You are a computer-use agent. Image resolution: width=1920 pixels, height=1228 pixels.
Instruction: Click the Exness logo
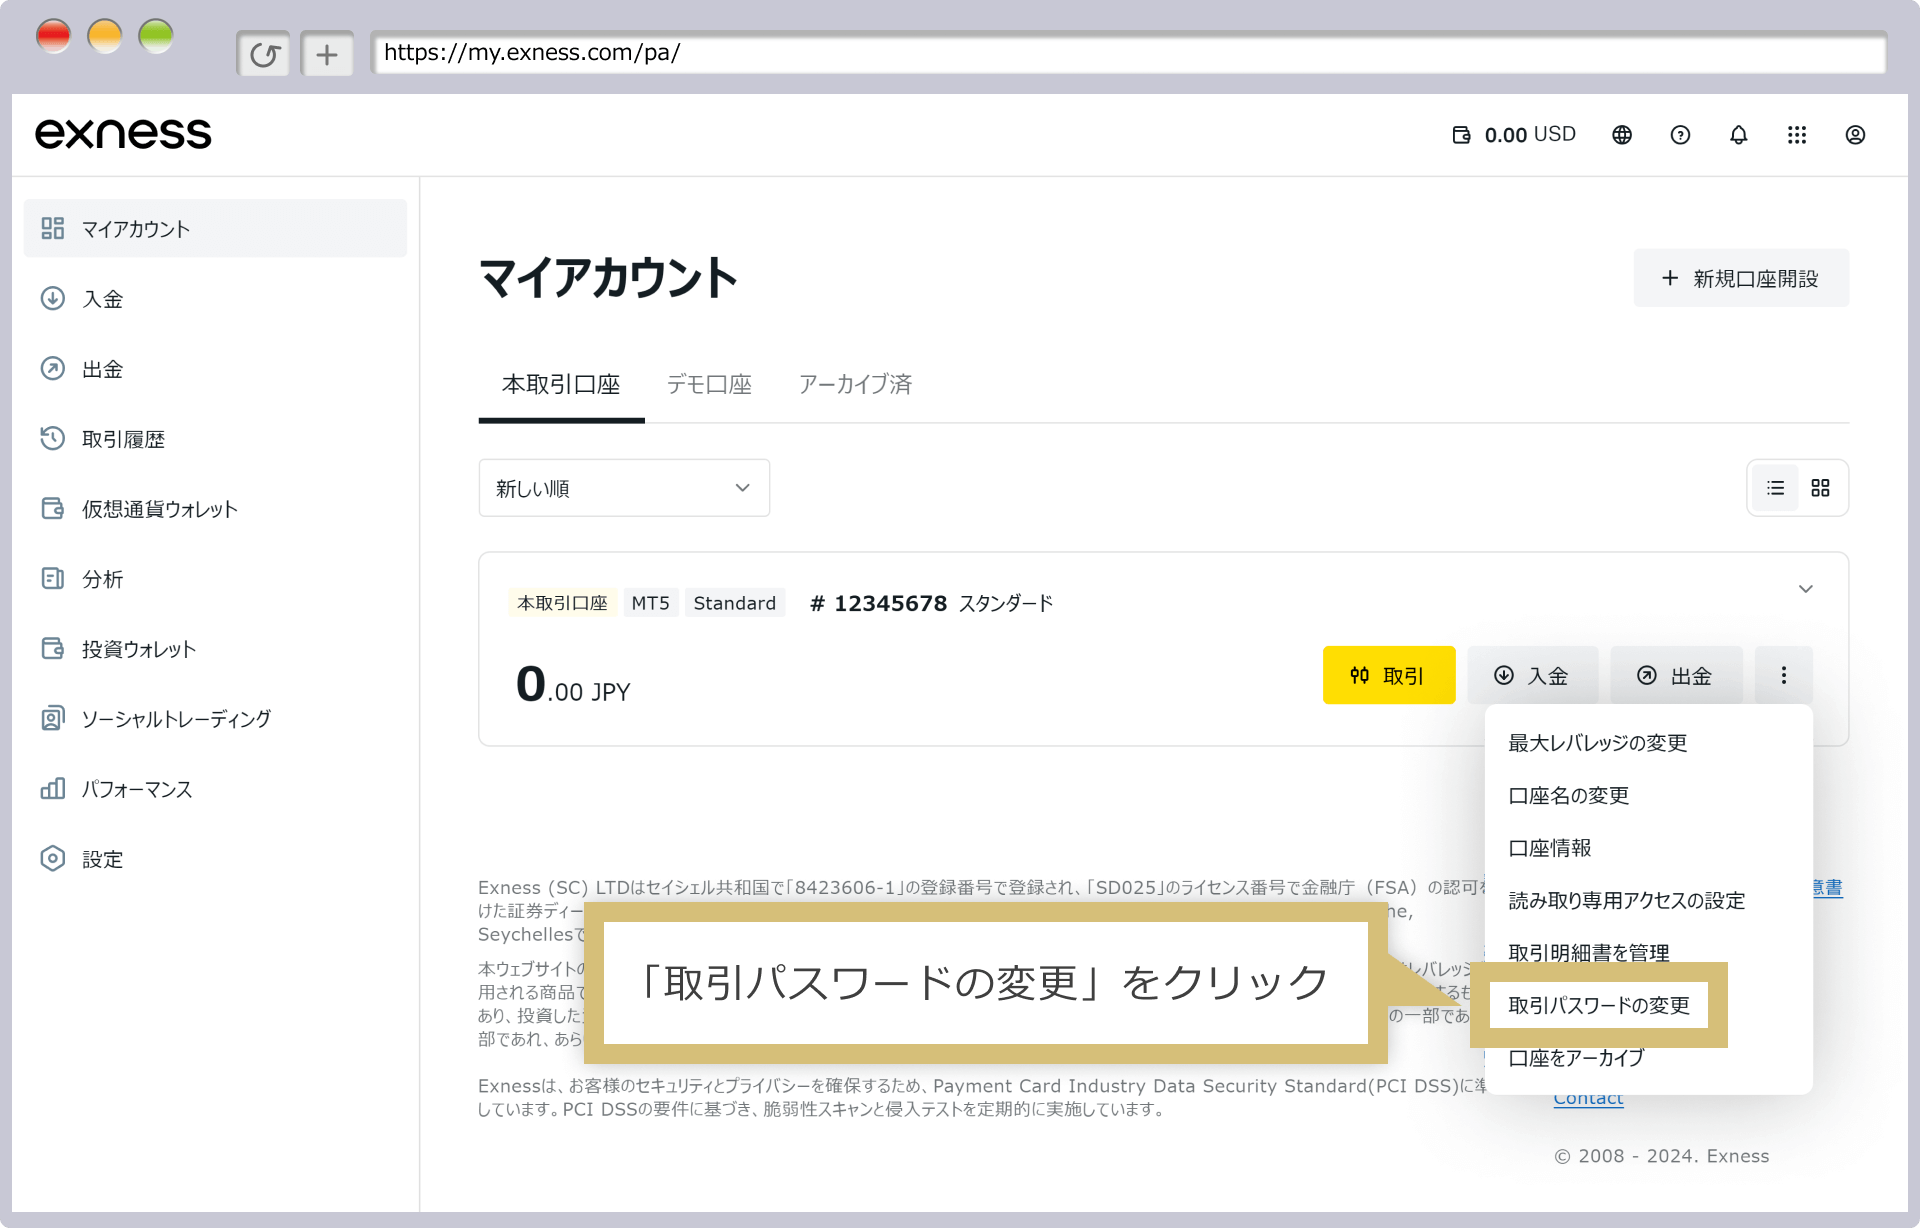tap(123, 134)
